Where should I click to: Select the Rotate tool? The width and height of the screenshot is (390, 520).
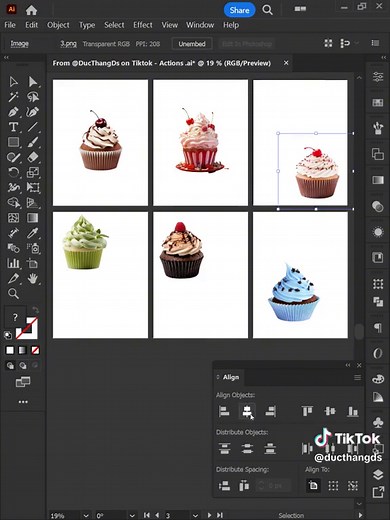[13, 172]
